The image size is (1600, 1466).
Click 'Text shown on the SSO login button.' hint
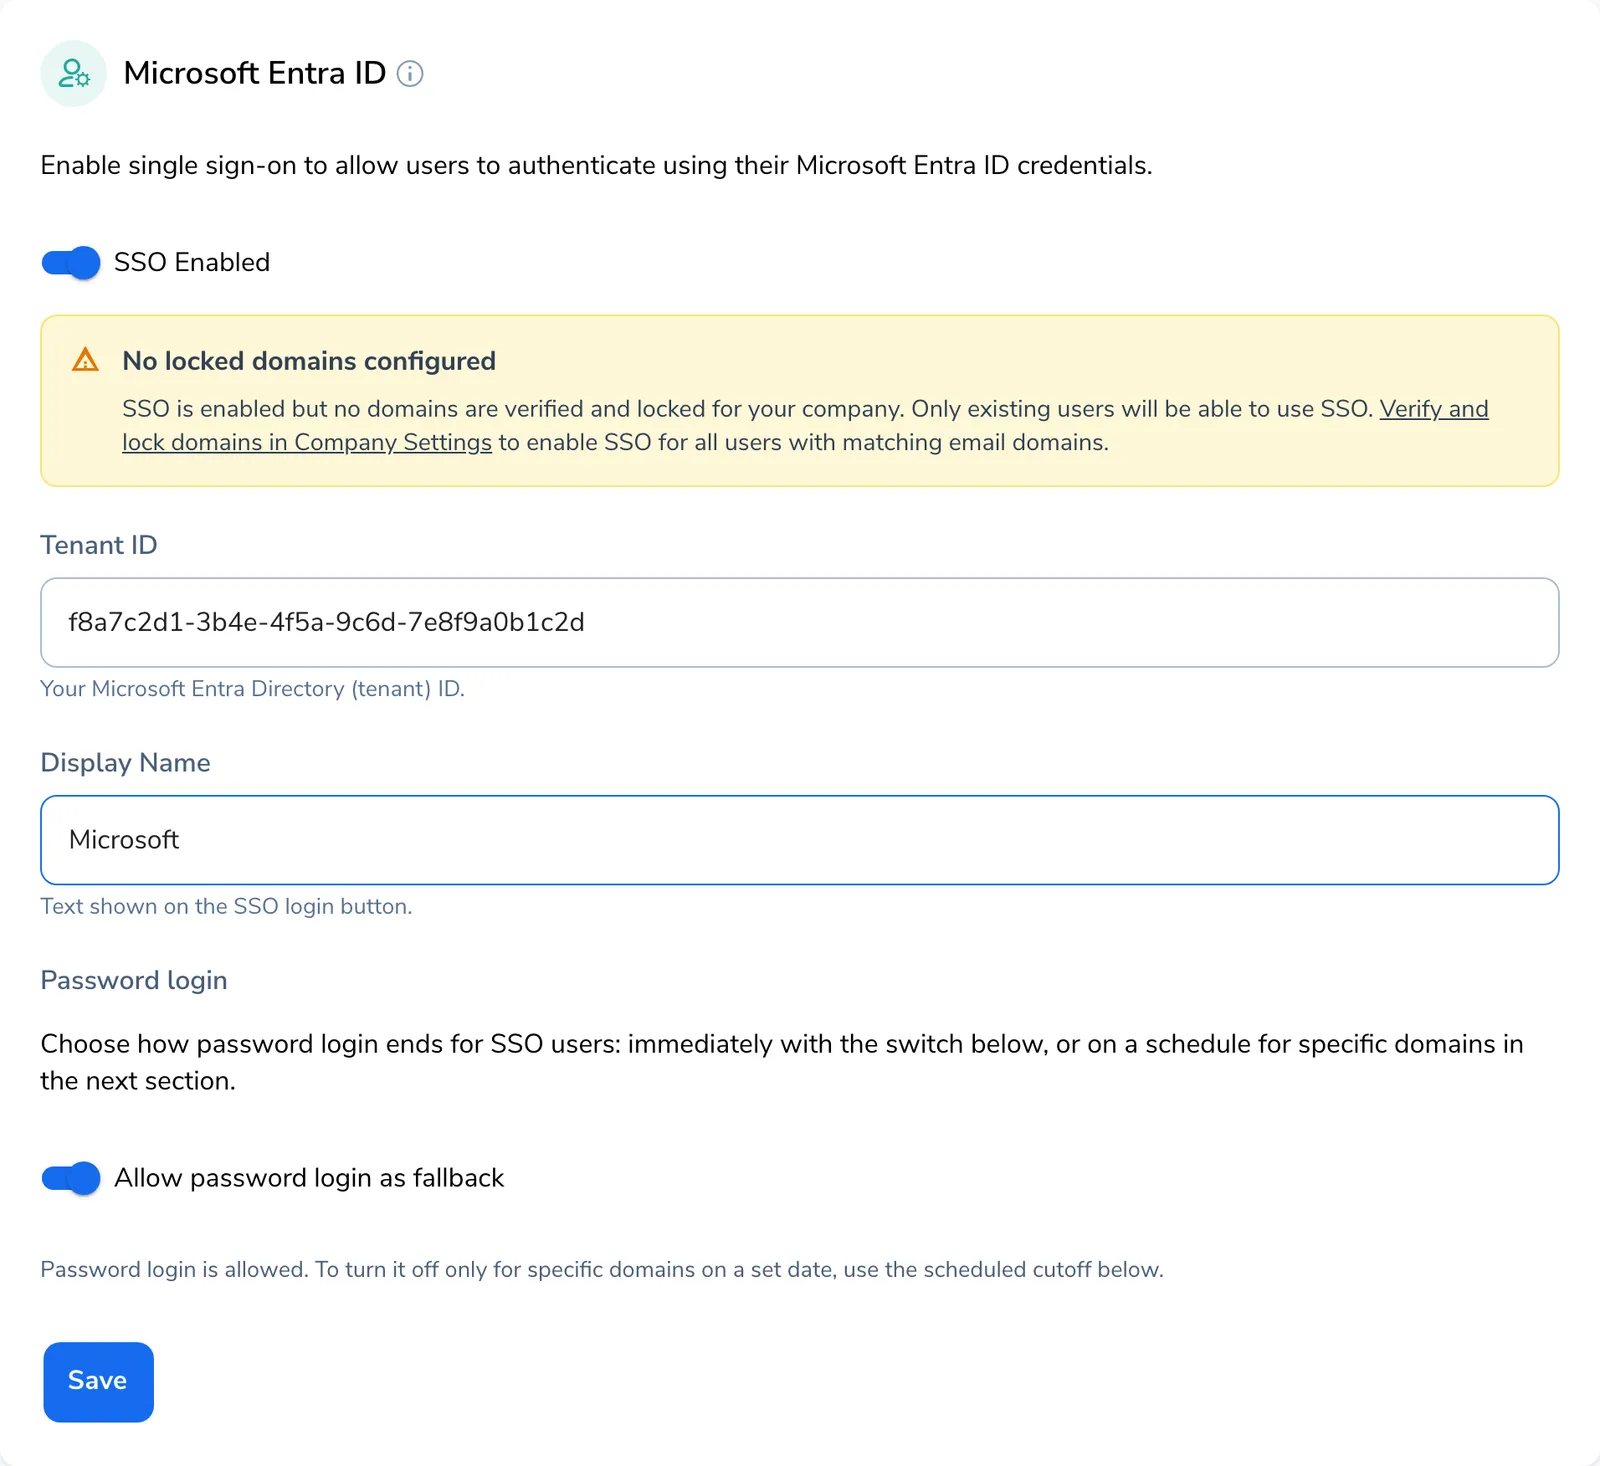click(x=226, y=907)
